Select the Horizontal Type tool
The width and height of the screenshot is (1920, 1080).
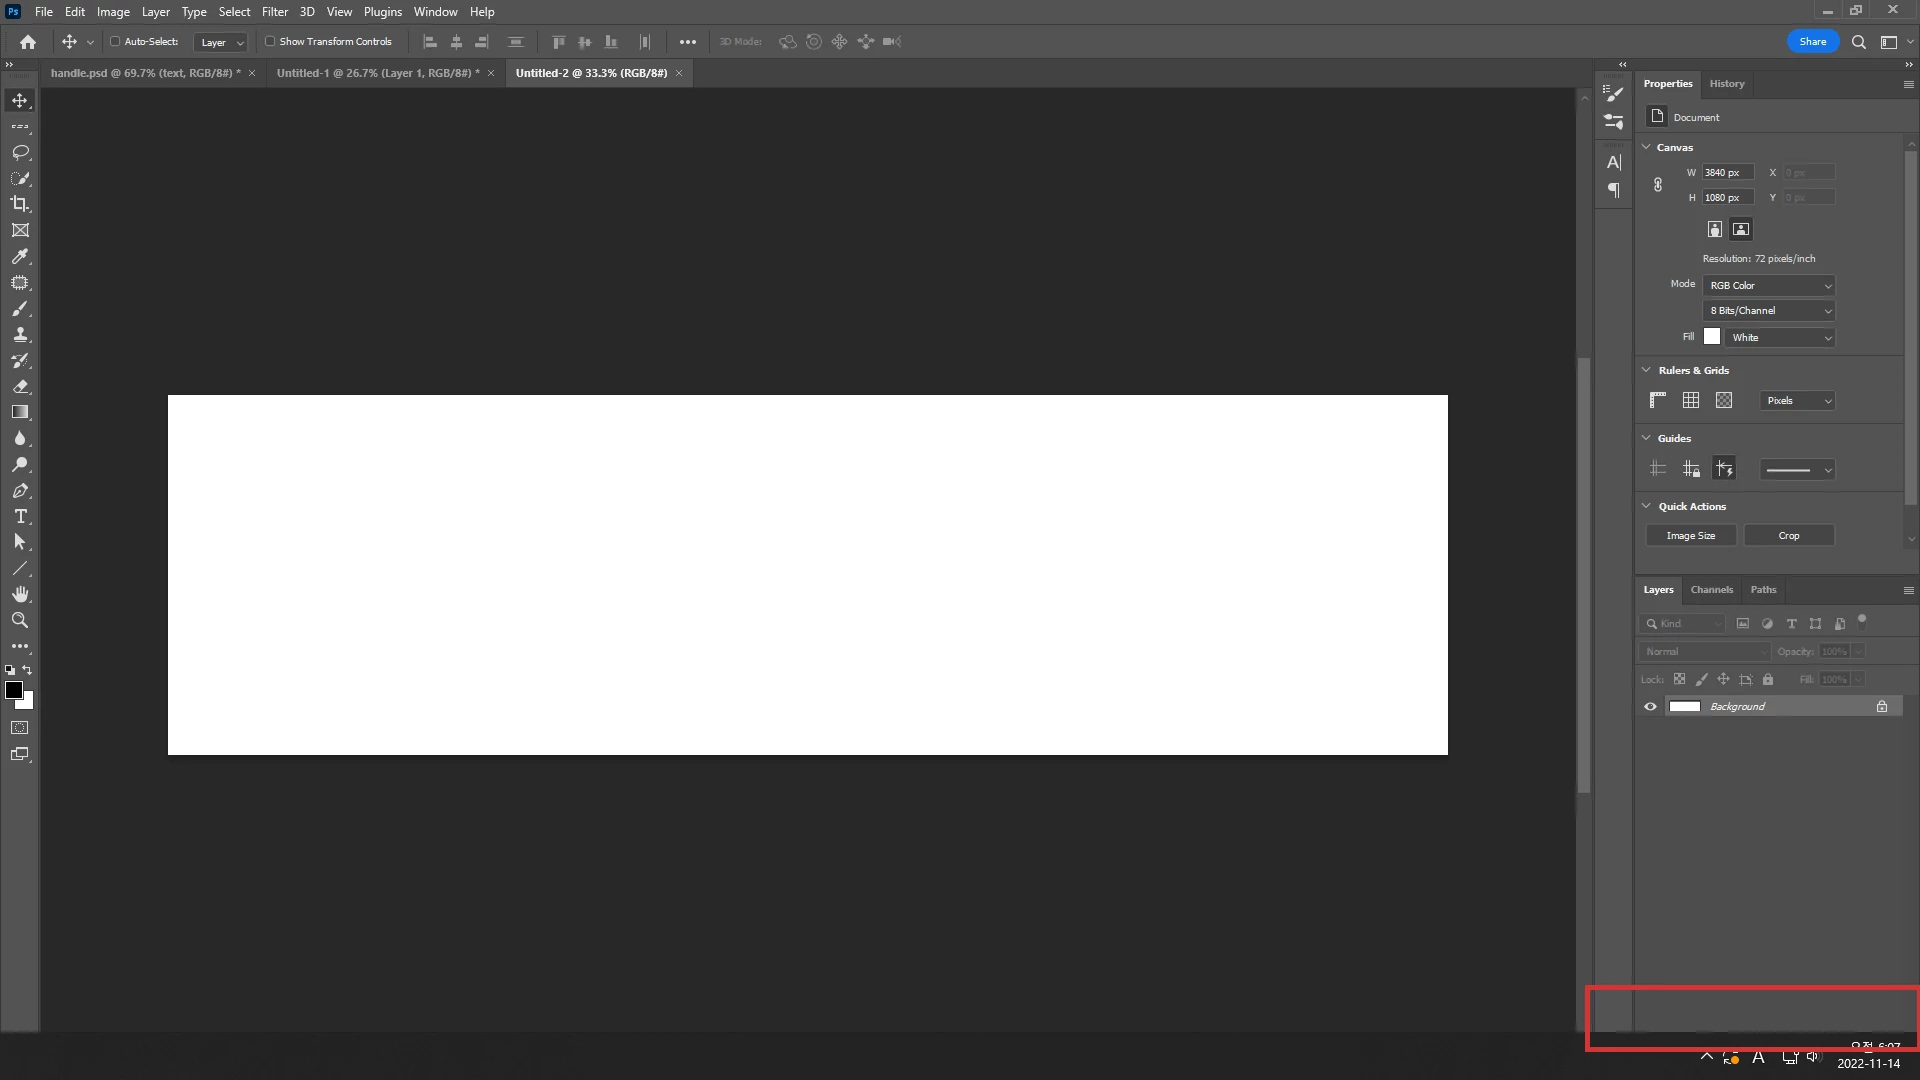[x=20, y=516]
